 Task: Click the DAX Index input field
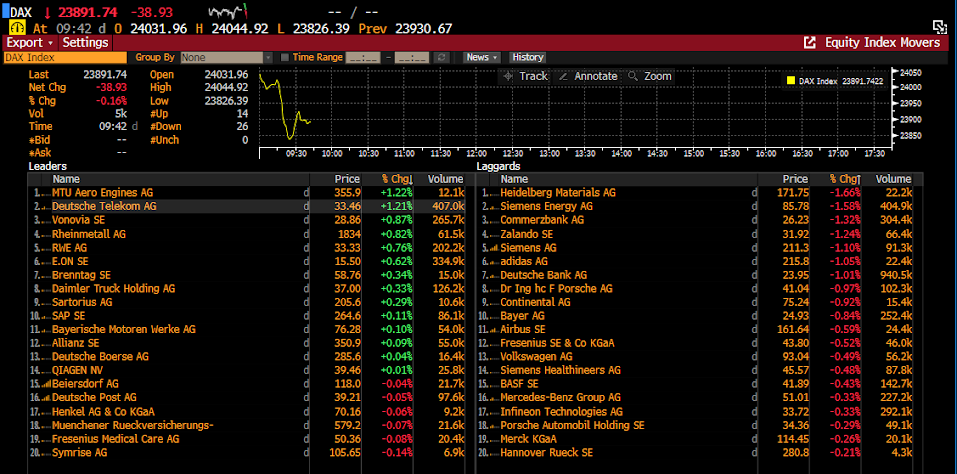[65, 57]
